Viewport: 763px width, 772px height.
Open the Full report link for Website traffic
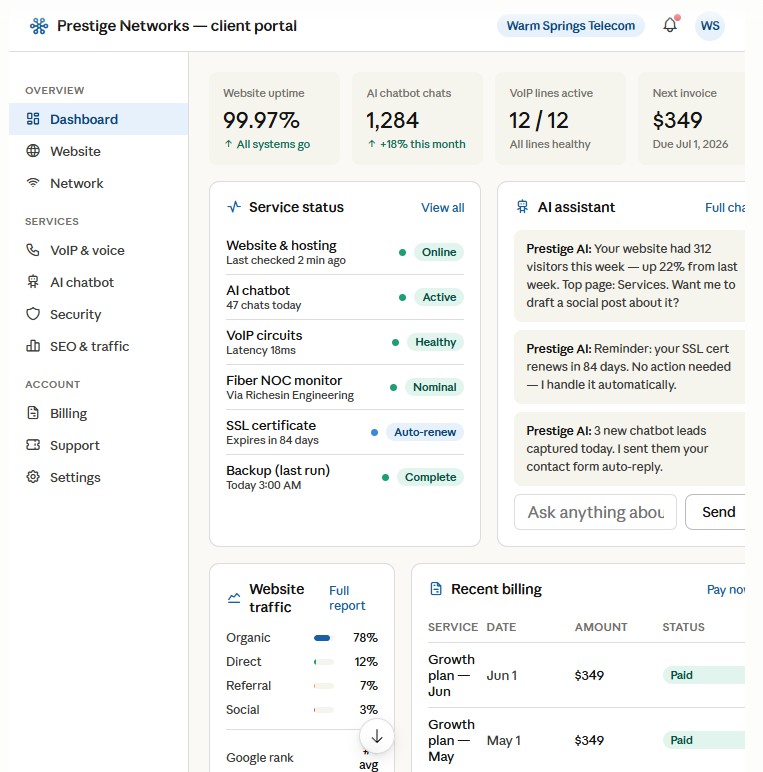tap(347, 598)
